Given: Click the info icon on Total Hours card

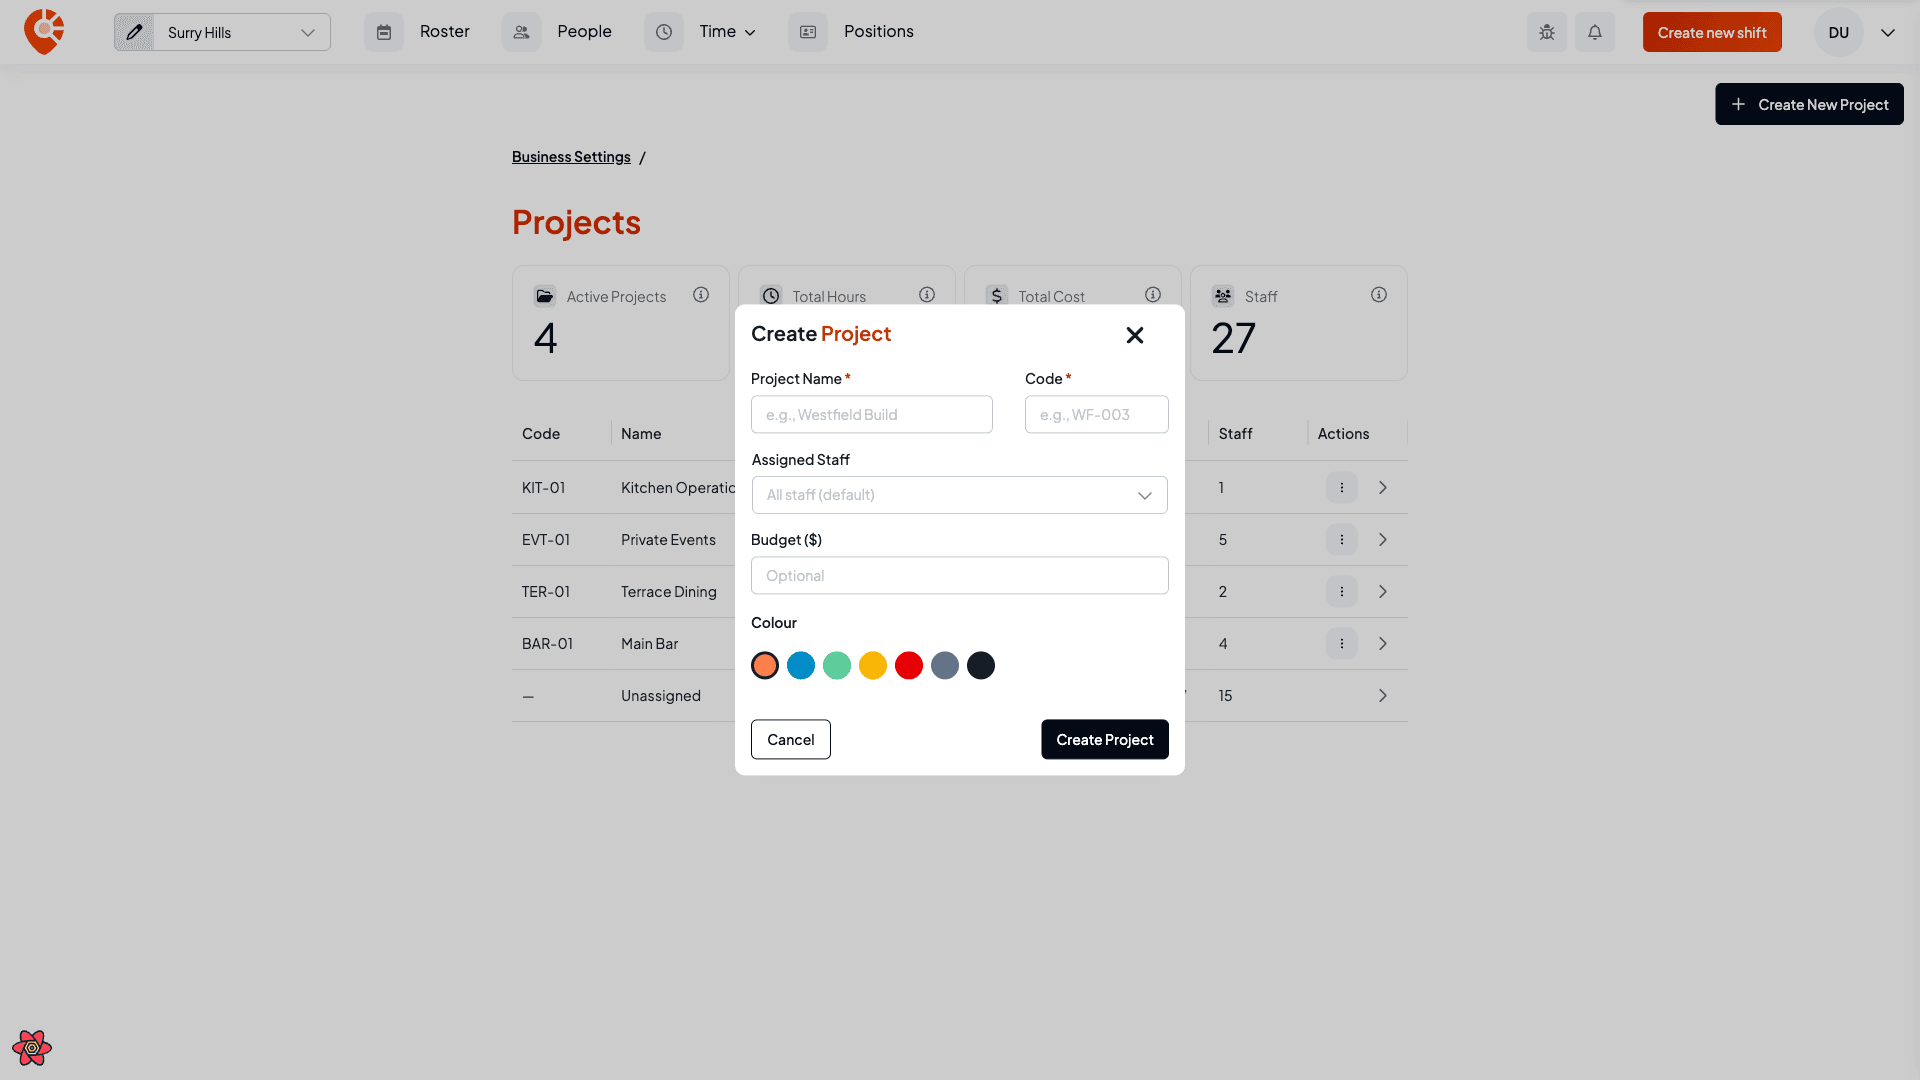Looking at the screenshot, I should click(x=927, y=295).
